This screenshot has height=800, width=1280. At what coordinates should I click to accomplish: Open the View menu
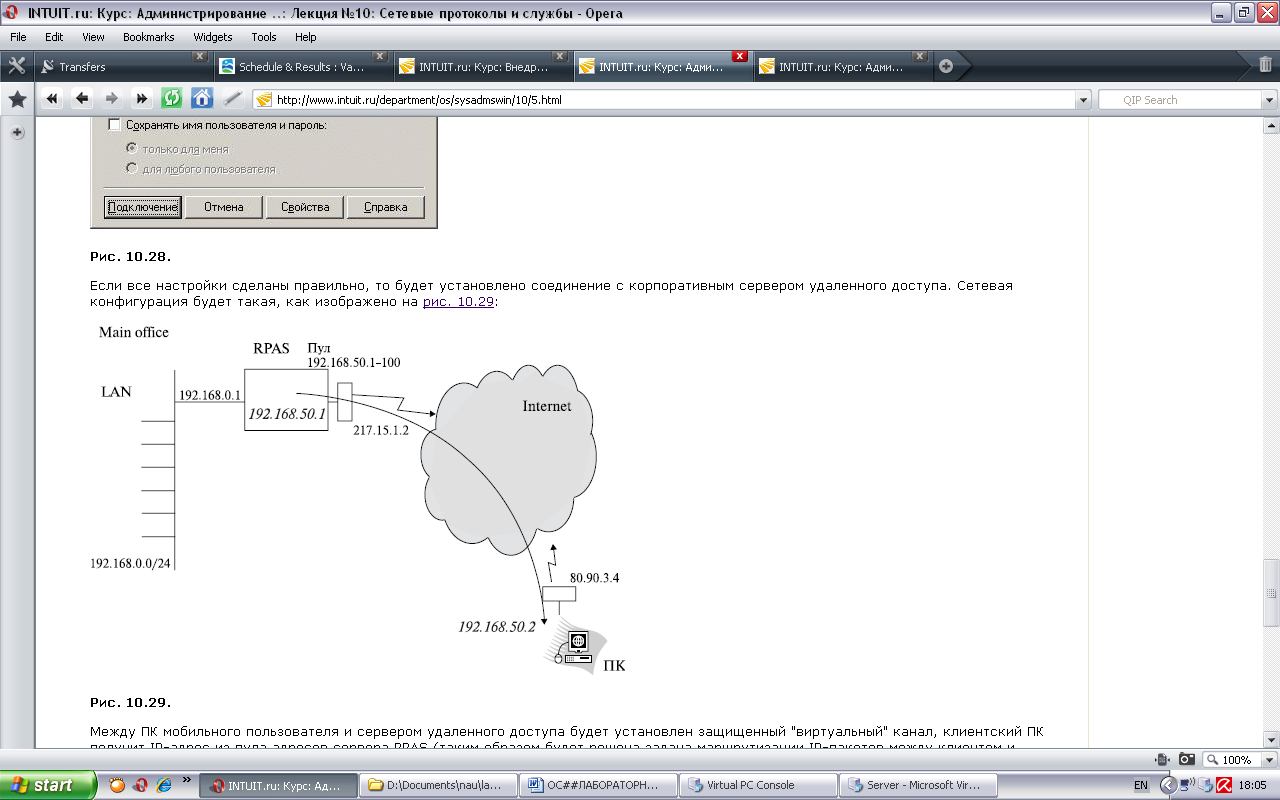pyautogui.click(x=93, y=37)
